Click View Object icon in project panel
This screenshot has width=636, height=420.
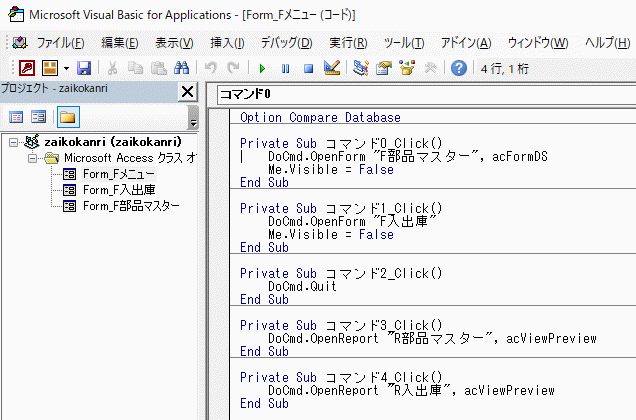coord(39,117)
